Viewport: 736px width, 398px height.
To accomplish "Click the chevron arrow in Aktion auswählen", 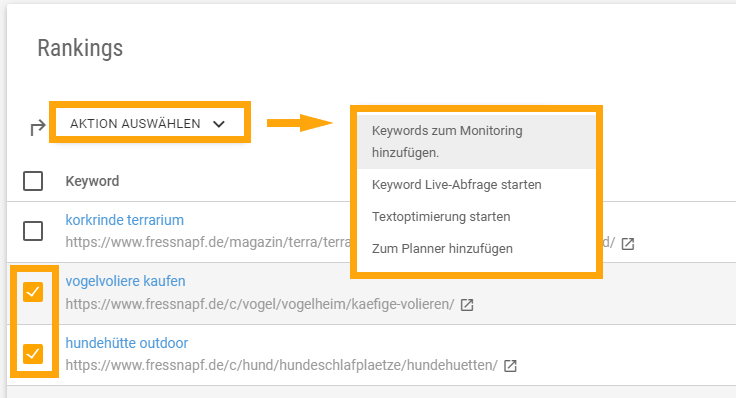I will tap(219, 124).
